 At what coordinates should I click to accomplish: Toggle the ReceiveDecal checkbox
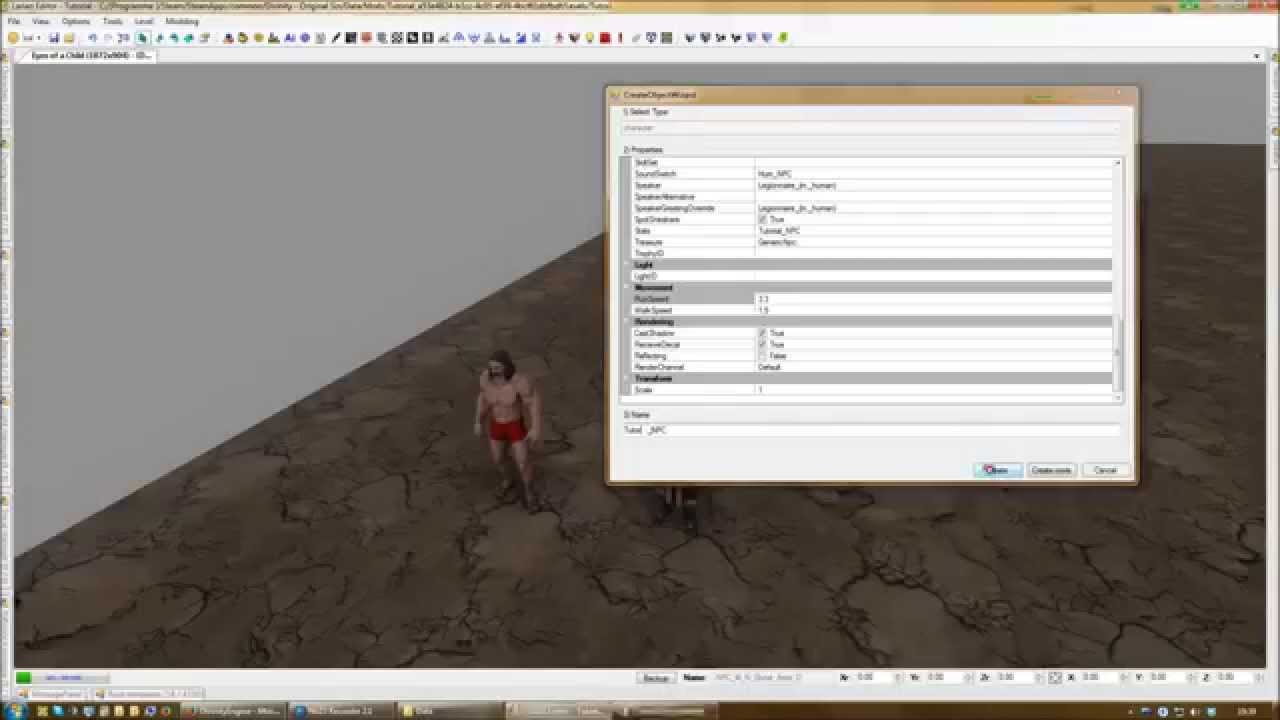click(762, 344)
